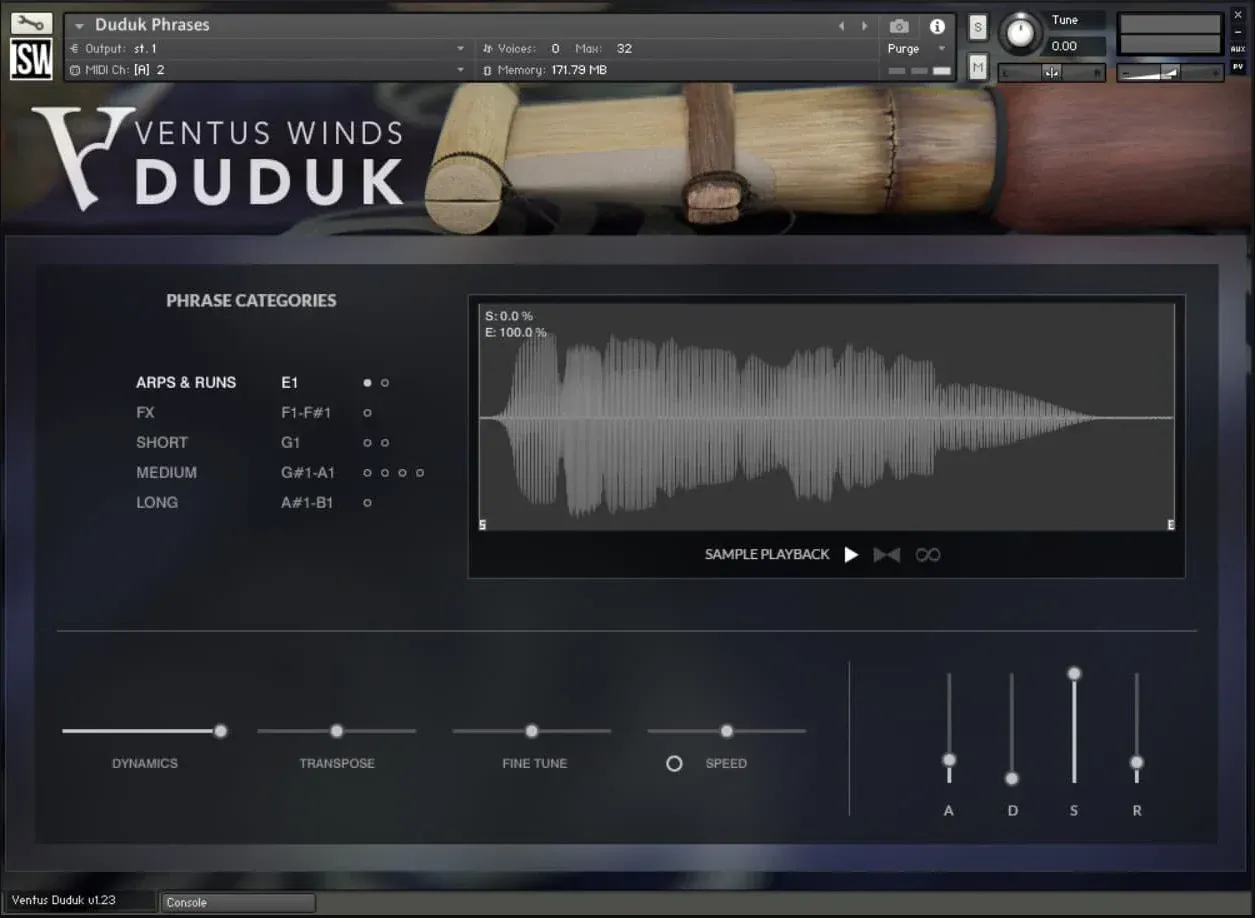This screenshot has width=1255, height=918.
Task: Select first dot in SHORT row
Action: point(367,442)
